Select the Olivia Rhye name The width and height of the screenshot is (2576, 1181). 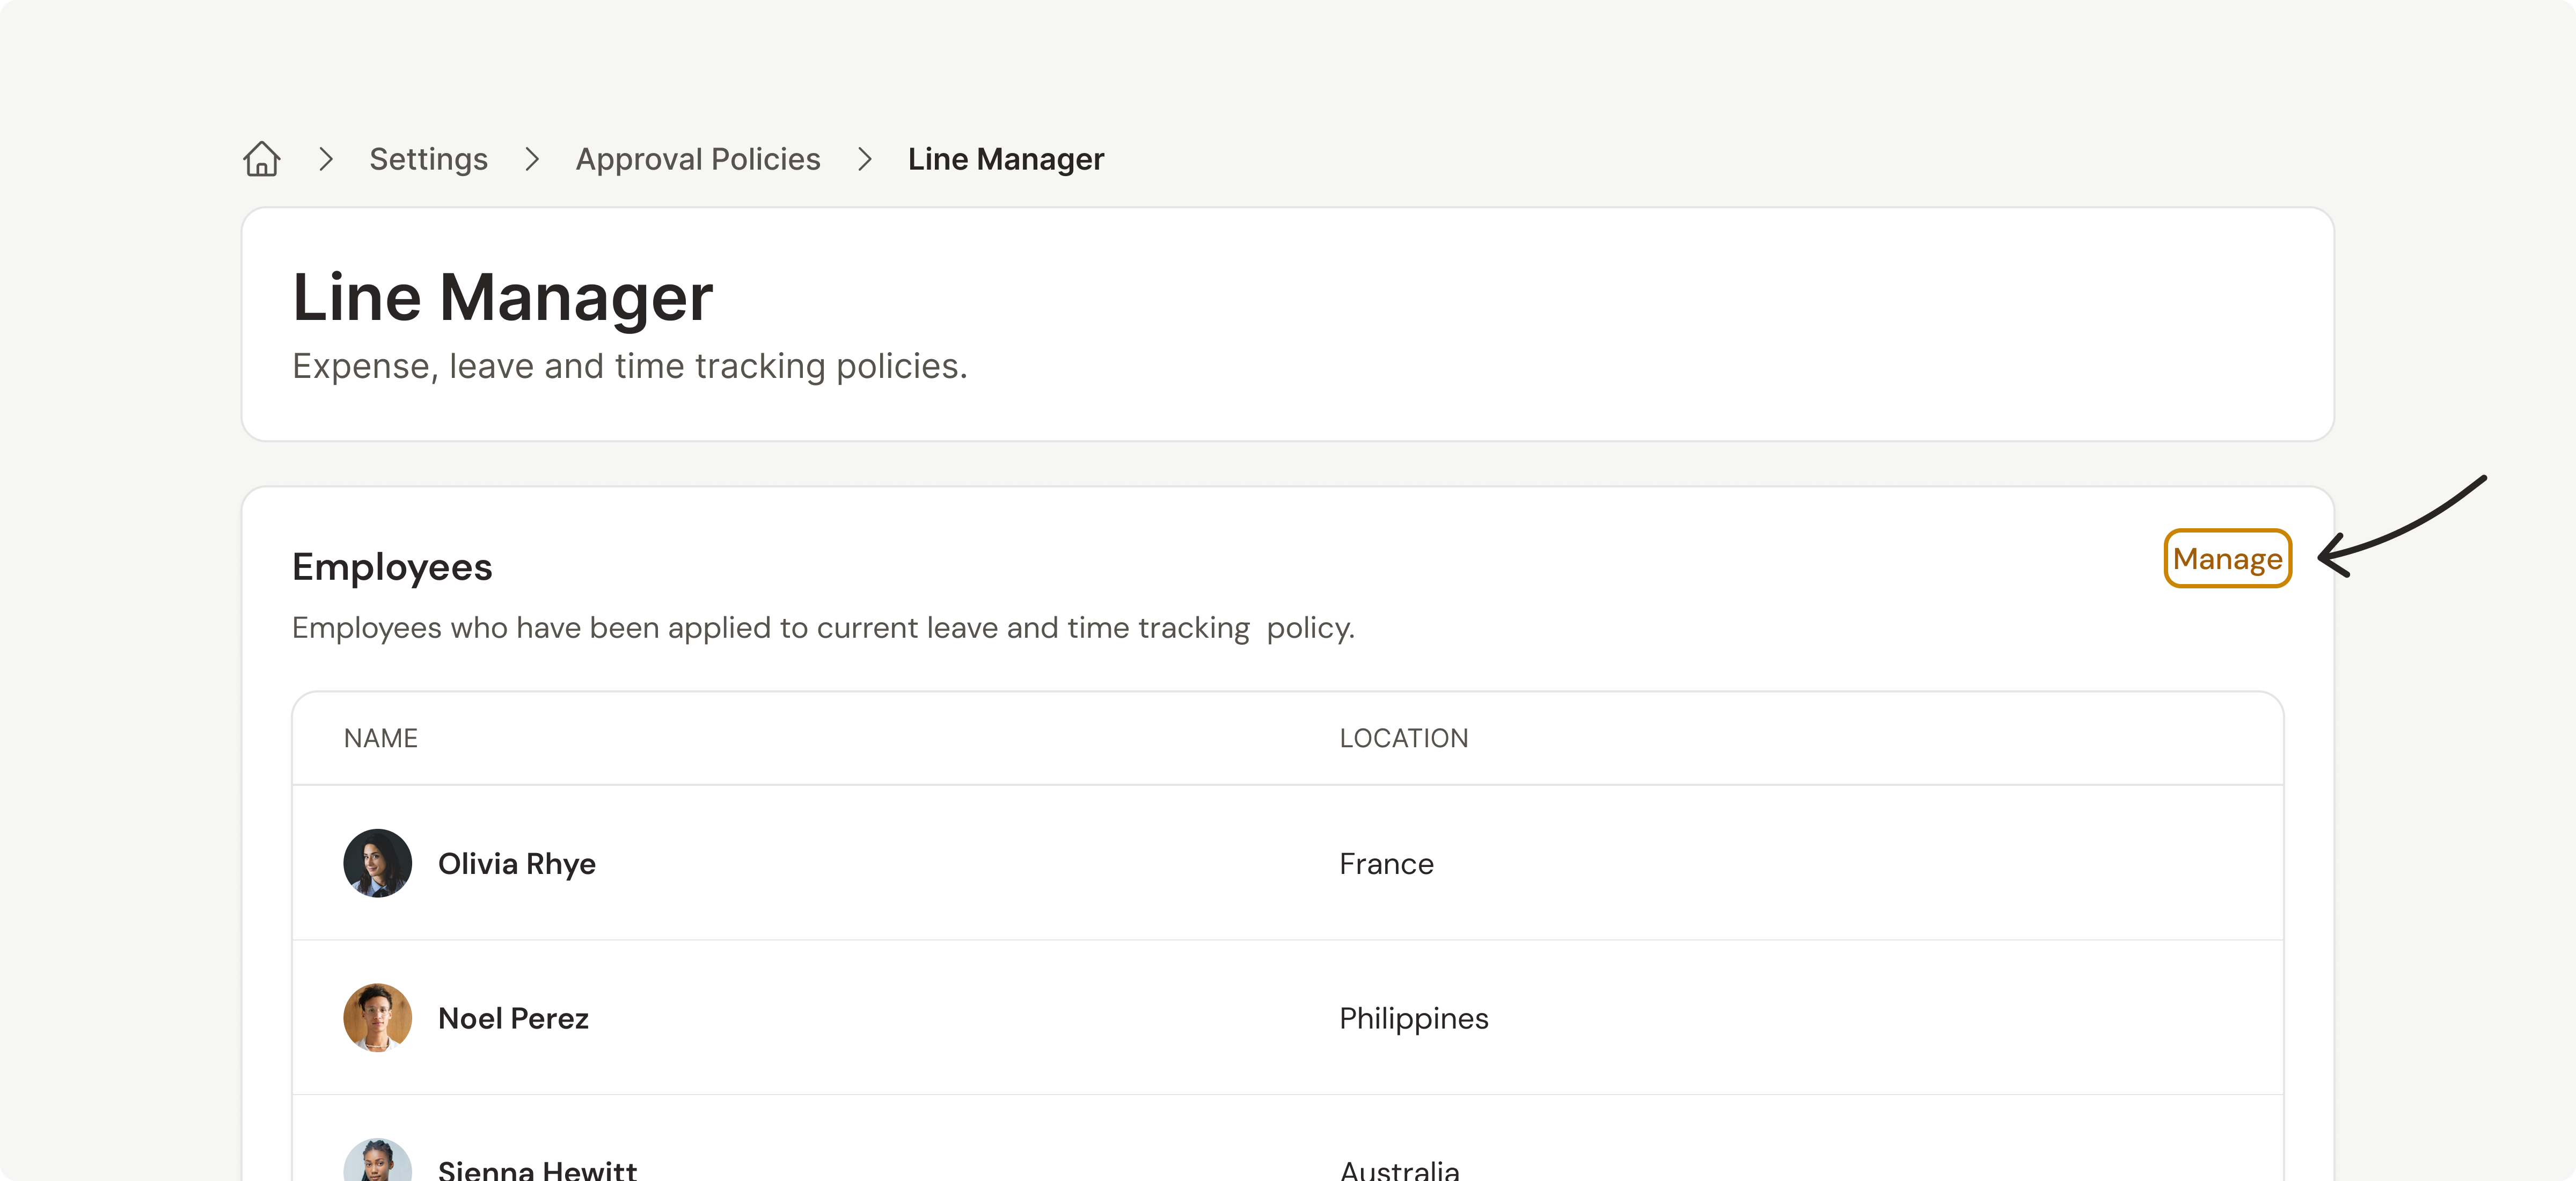pyautogui.click(x=516, y=863)
